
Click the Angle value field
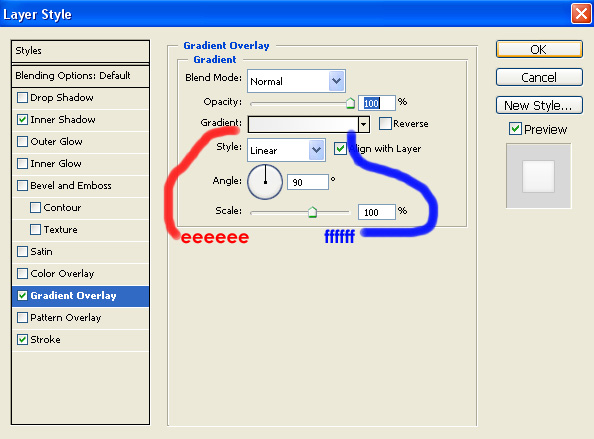click(x=308, y=182)
